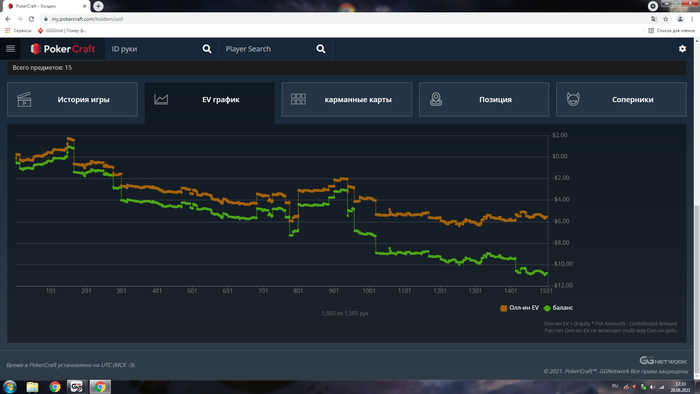Click the PokerCraft logo
The height and width of the screenshot is (394, 700).
click(x=62, y=49)
